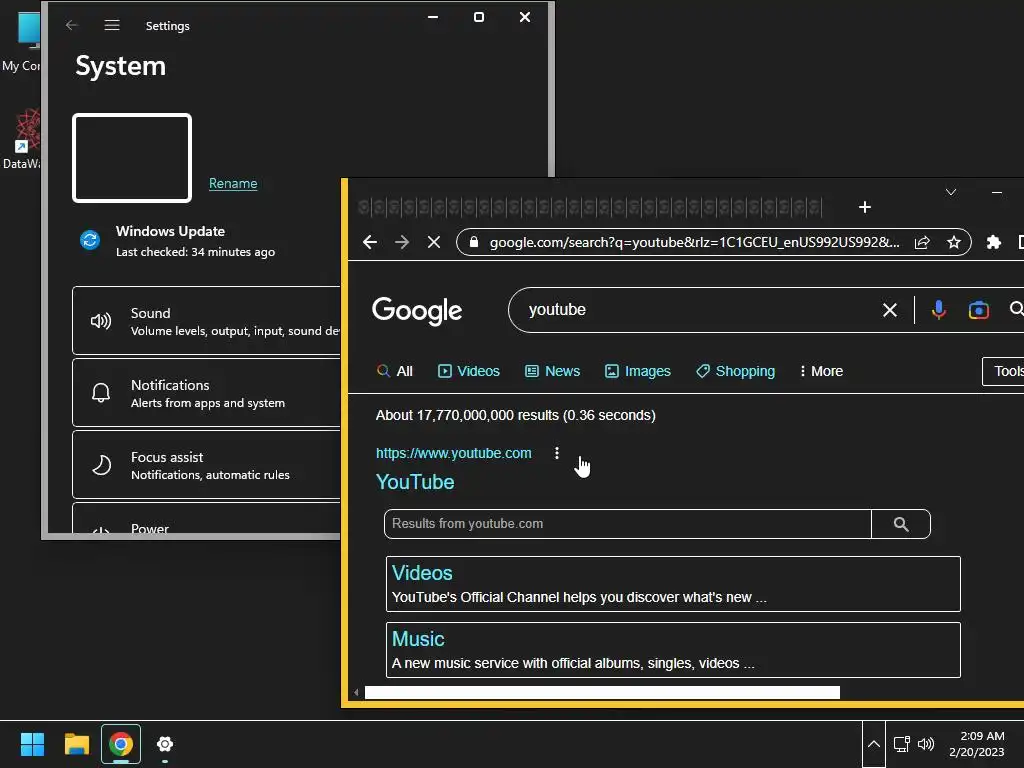Open the Focus assist settings row

point(206,465)
